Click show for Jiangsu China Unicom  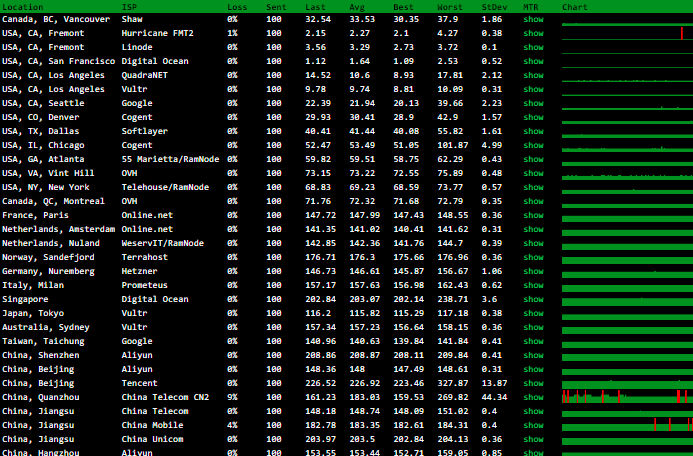[533, 439]
